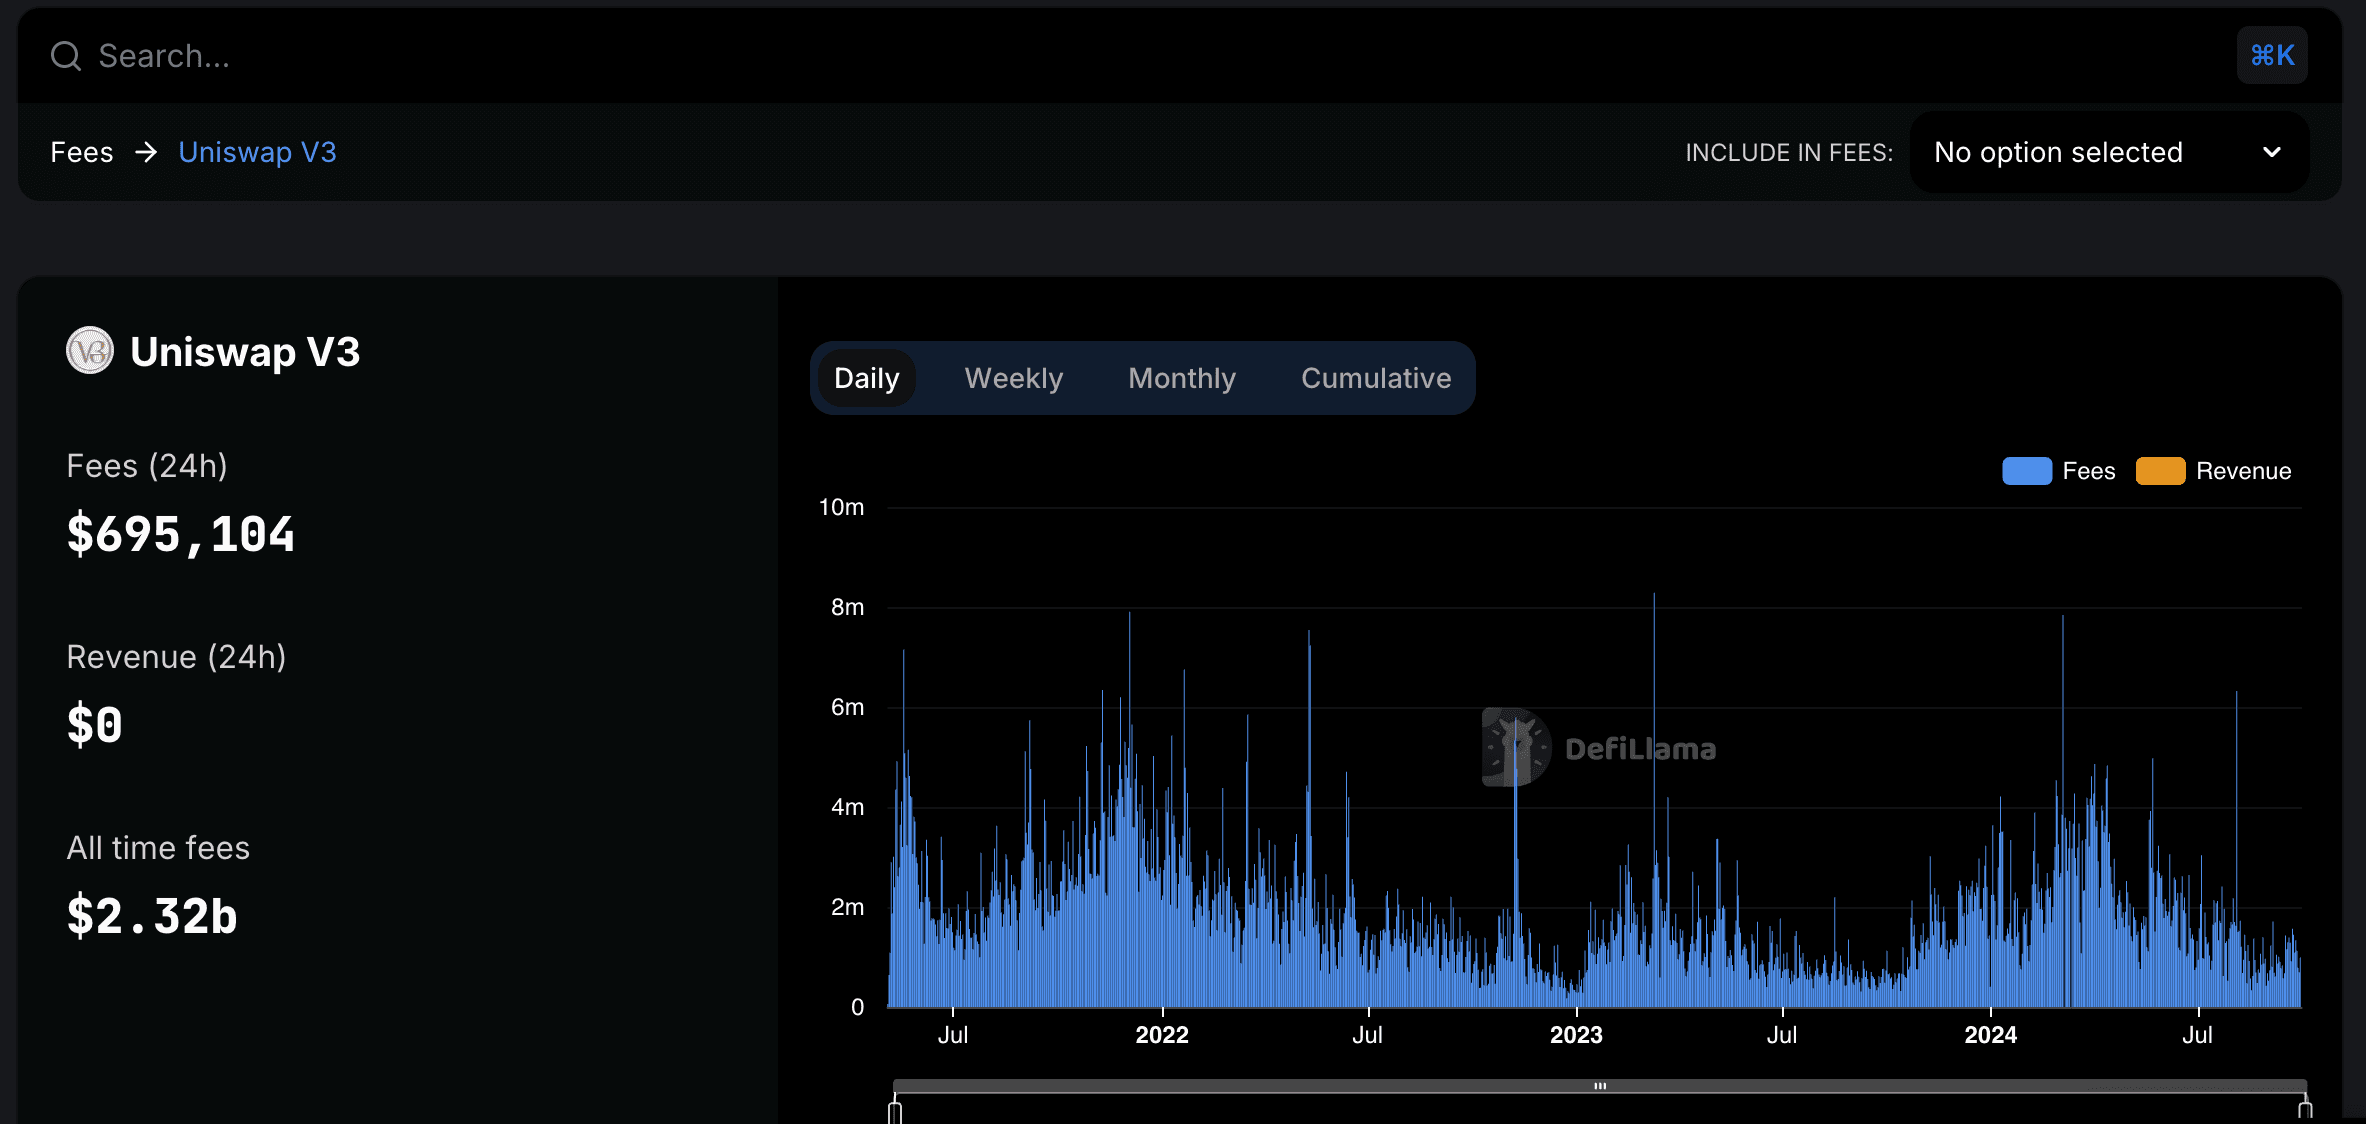Click the All time fees label

pyautogui.click(x=158, y=848)
